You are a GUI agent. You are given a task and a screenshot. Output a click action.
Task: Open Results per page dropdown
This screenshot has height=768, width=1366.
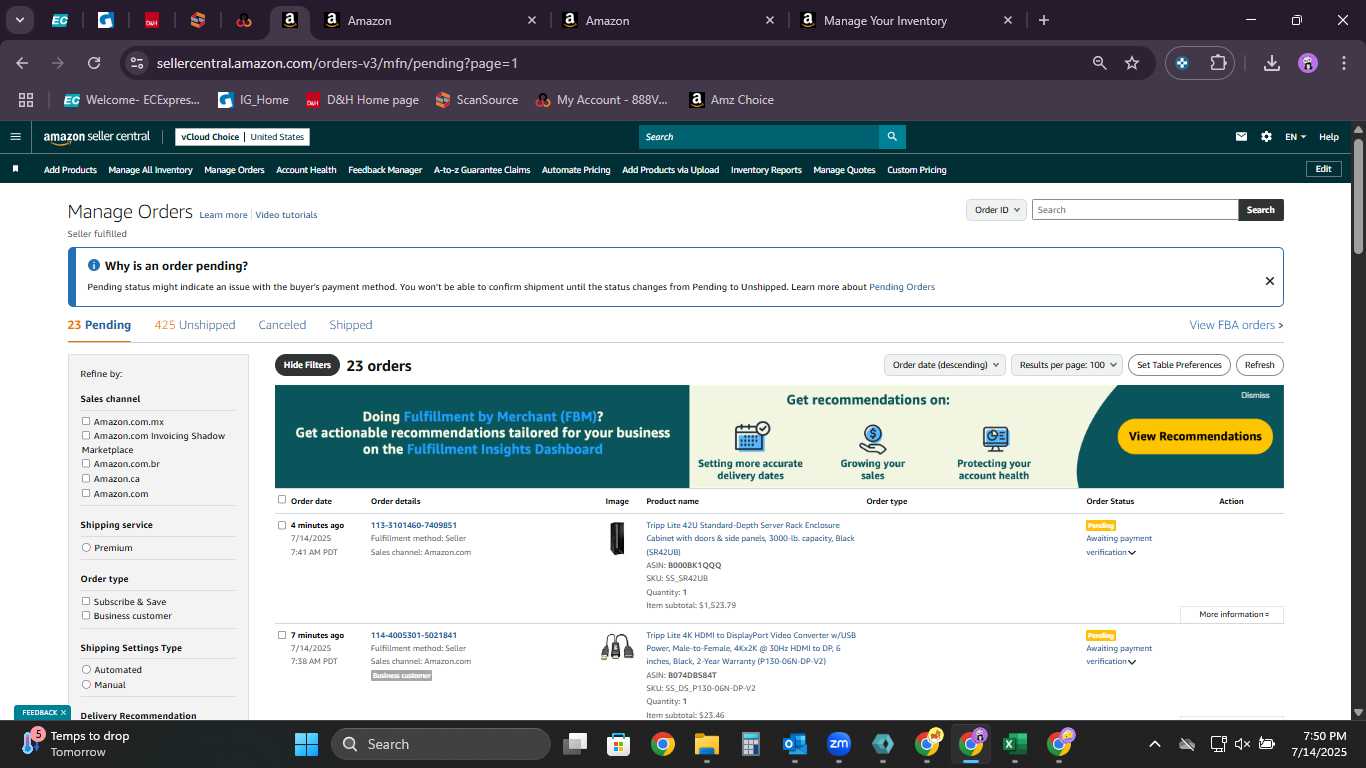point(1067,365)
